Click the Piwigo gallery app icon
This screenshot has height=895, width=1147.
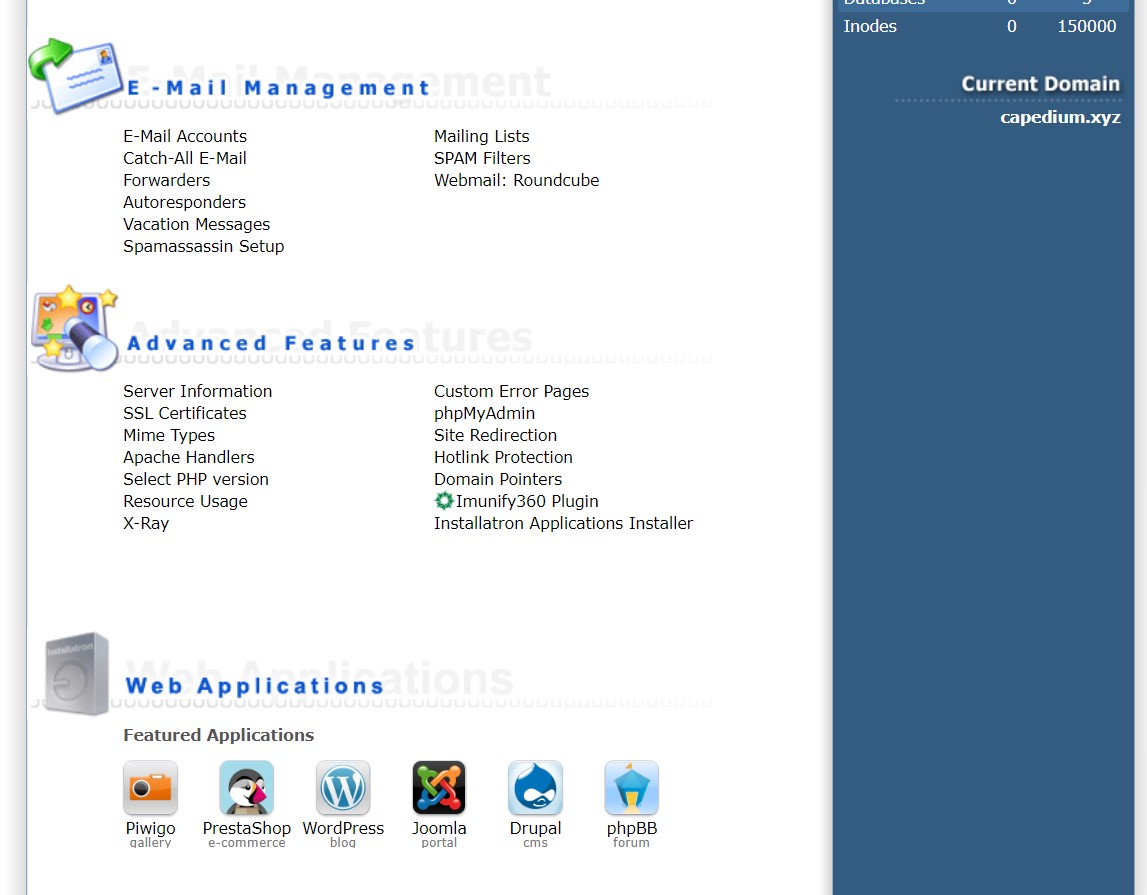(150, 788)
